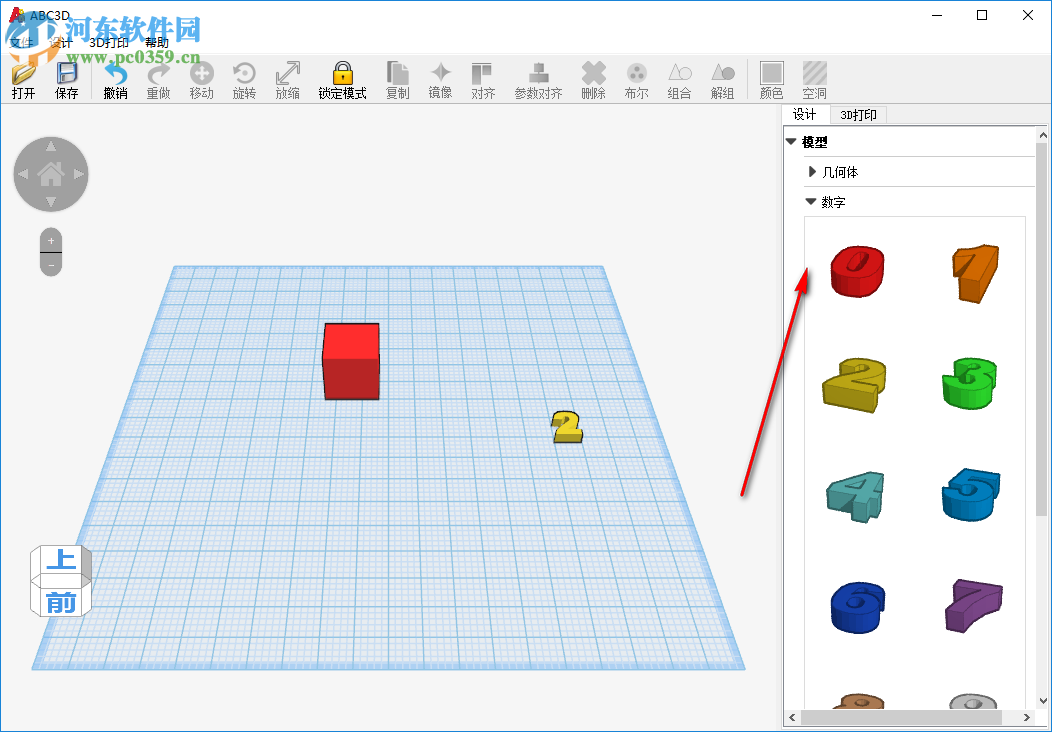The width and height of the screenshot is (1052, 732).
Task: Pick the teal number 4 model
Action: pyautogui.click(x=855, y=496)
